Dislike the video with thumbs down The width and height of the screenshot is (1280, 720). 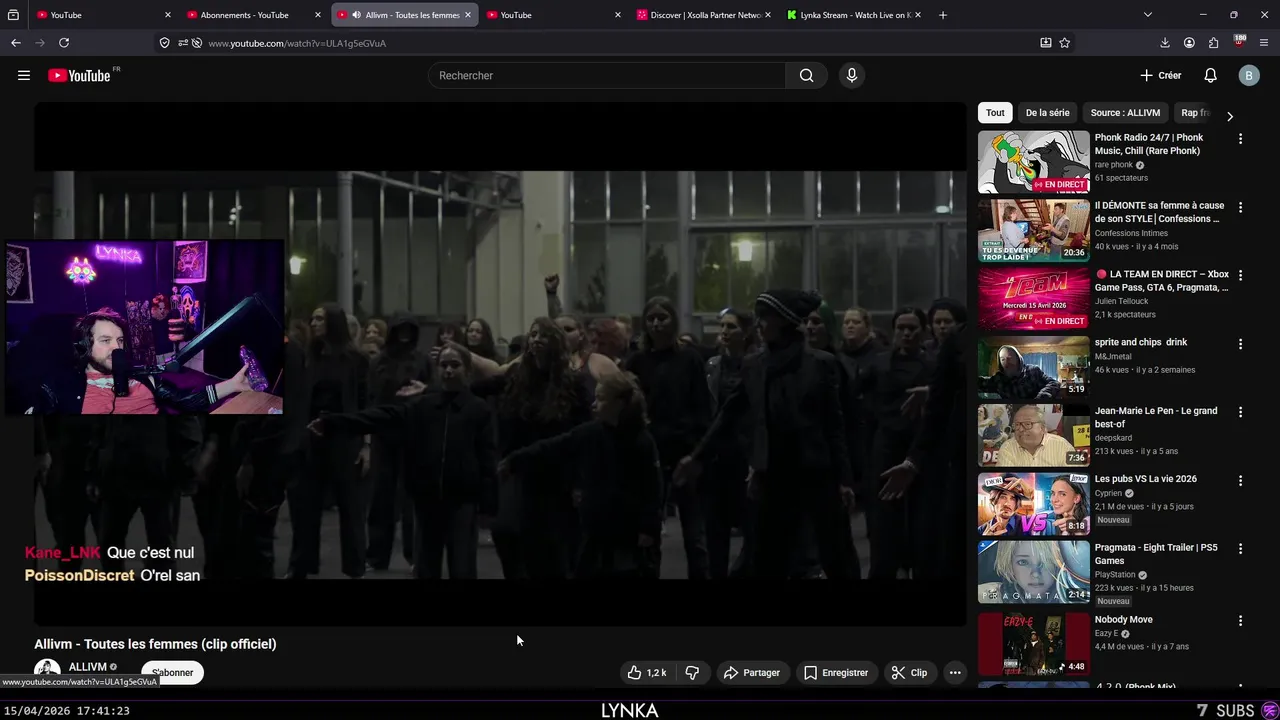(x=692, y=673)
